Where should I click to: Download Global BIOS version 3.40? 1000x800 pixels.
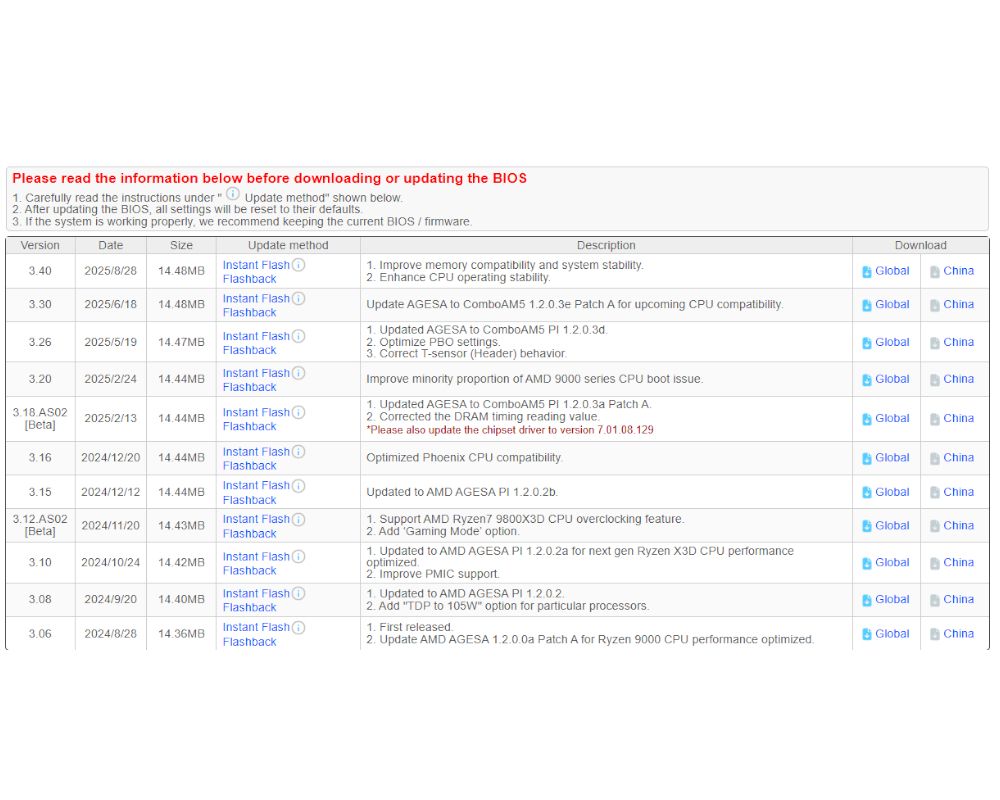click(x=891, y=271)
